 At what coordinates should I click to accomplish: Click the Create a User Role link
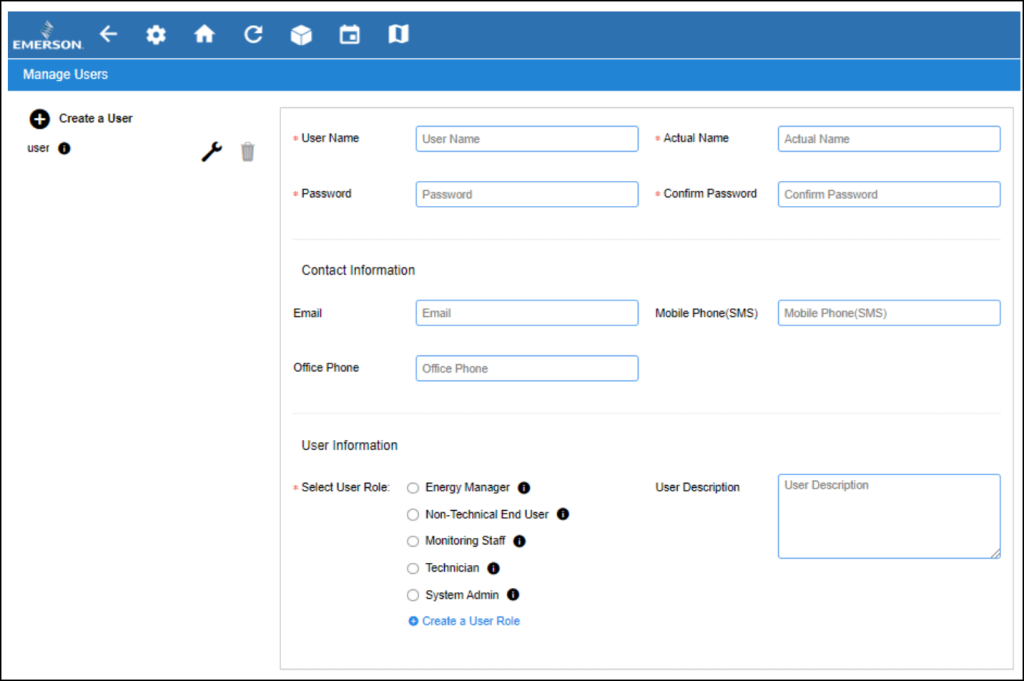(464, 620)
